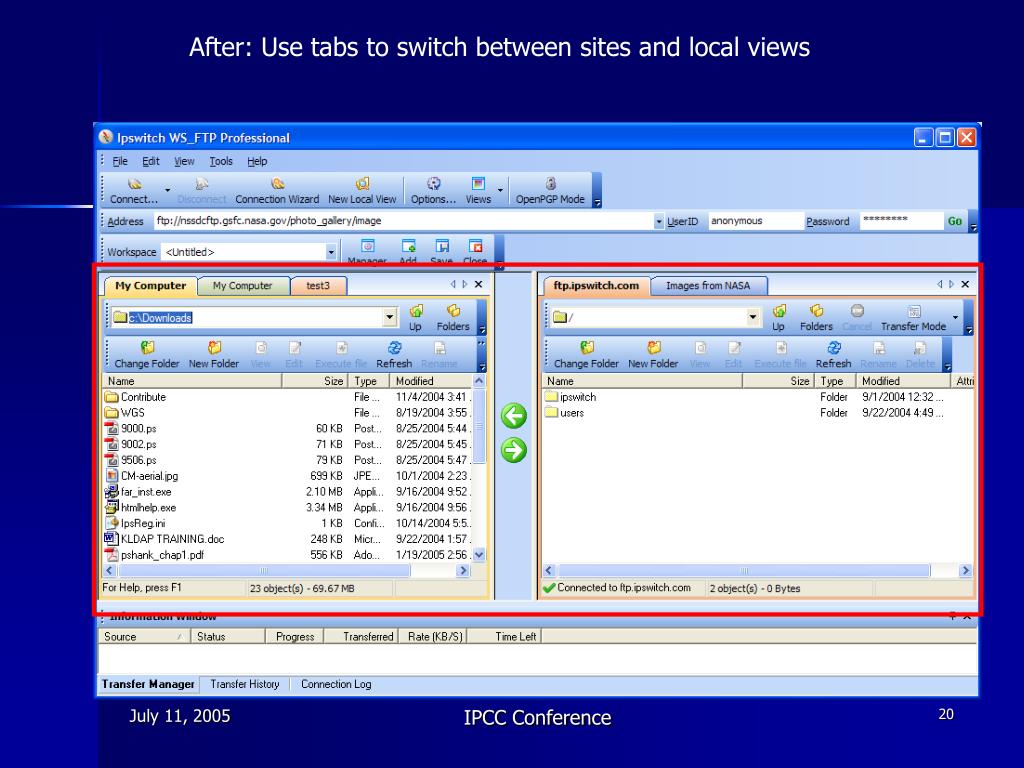The width and height of the screenshot is (1024, 768).
Task: Open Workspace Manager
Action: click(367, 251)
